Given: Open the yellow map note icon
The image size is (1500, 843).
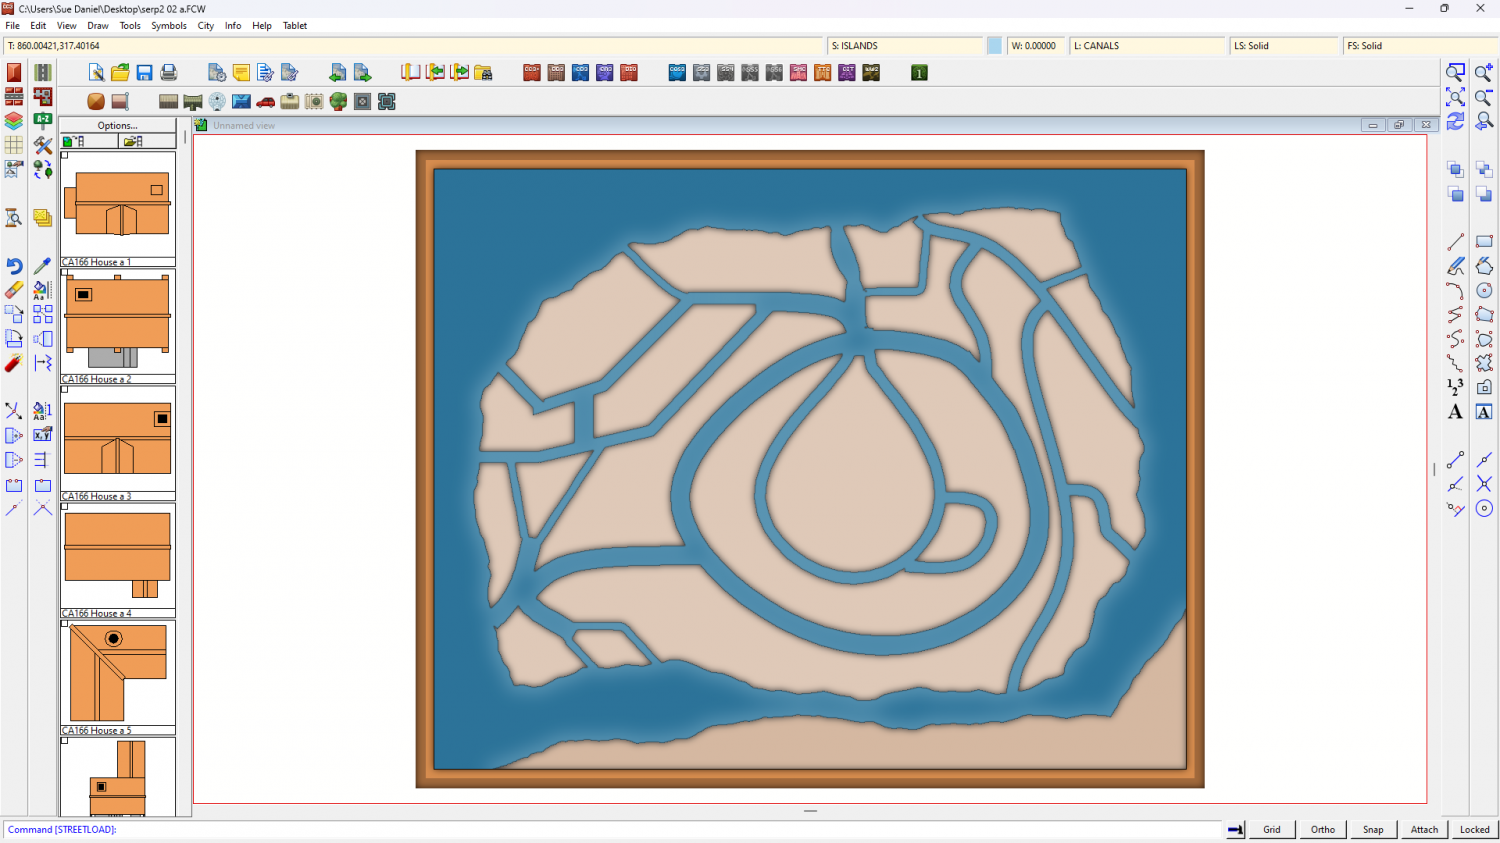Looking at the screenshot, I should tap(241, 73).
